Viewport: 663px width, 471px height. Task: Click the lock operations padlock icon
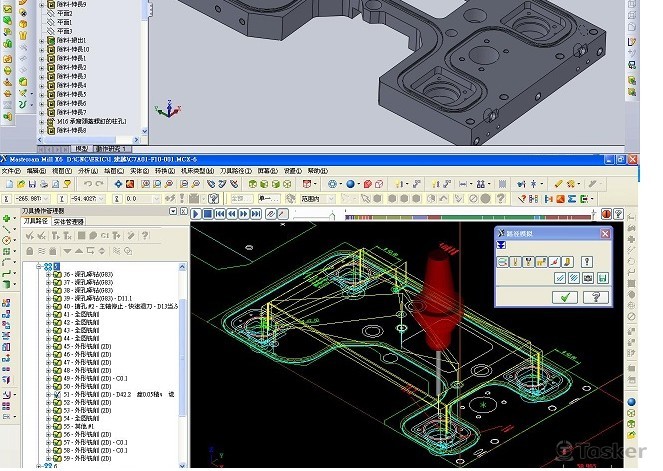tap(30, 251)
